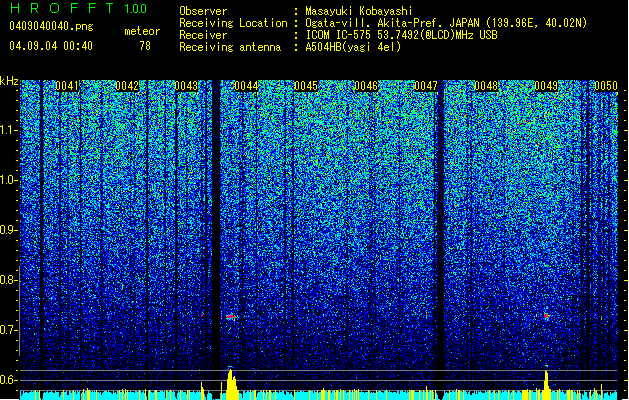Click the meteor count value 78
Image resolution: width=629 pixels, height=400 pixels.
pyautogui.click(x=145, y=46)
